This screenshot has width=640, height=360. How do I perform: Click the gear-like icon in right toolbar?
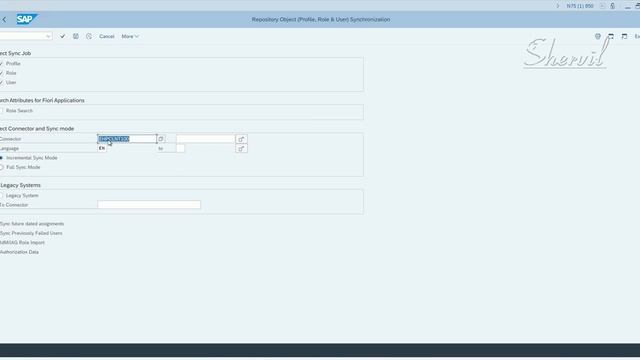pos(598,36)
